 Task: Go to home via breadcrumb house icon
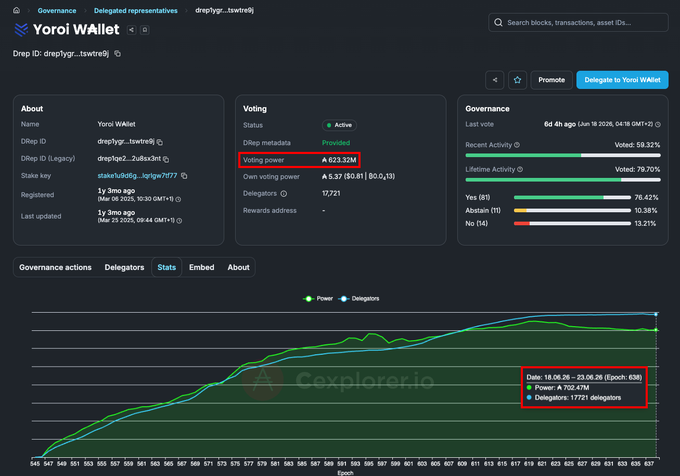click(16, 10)
